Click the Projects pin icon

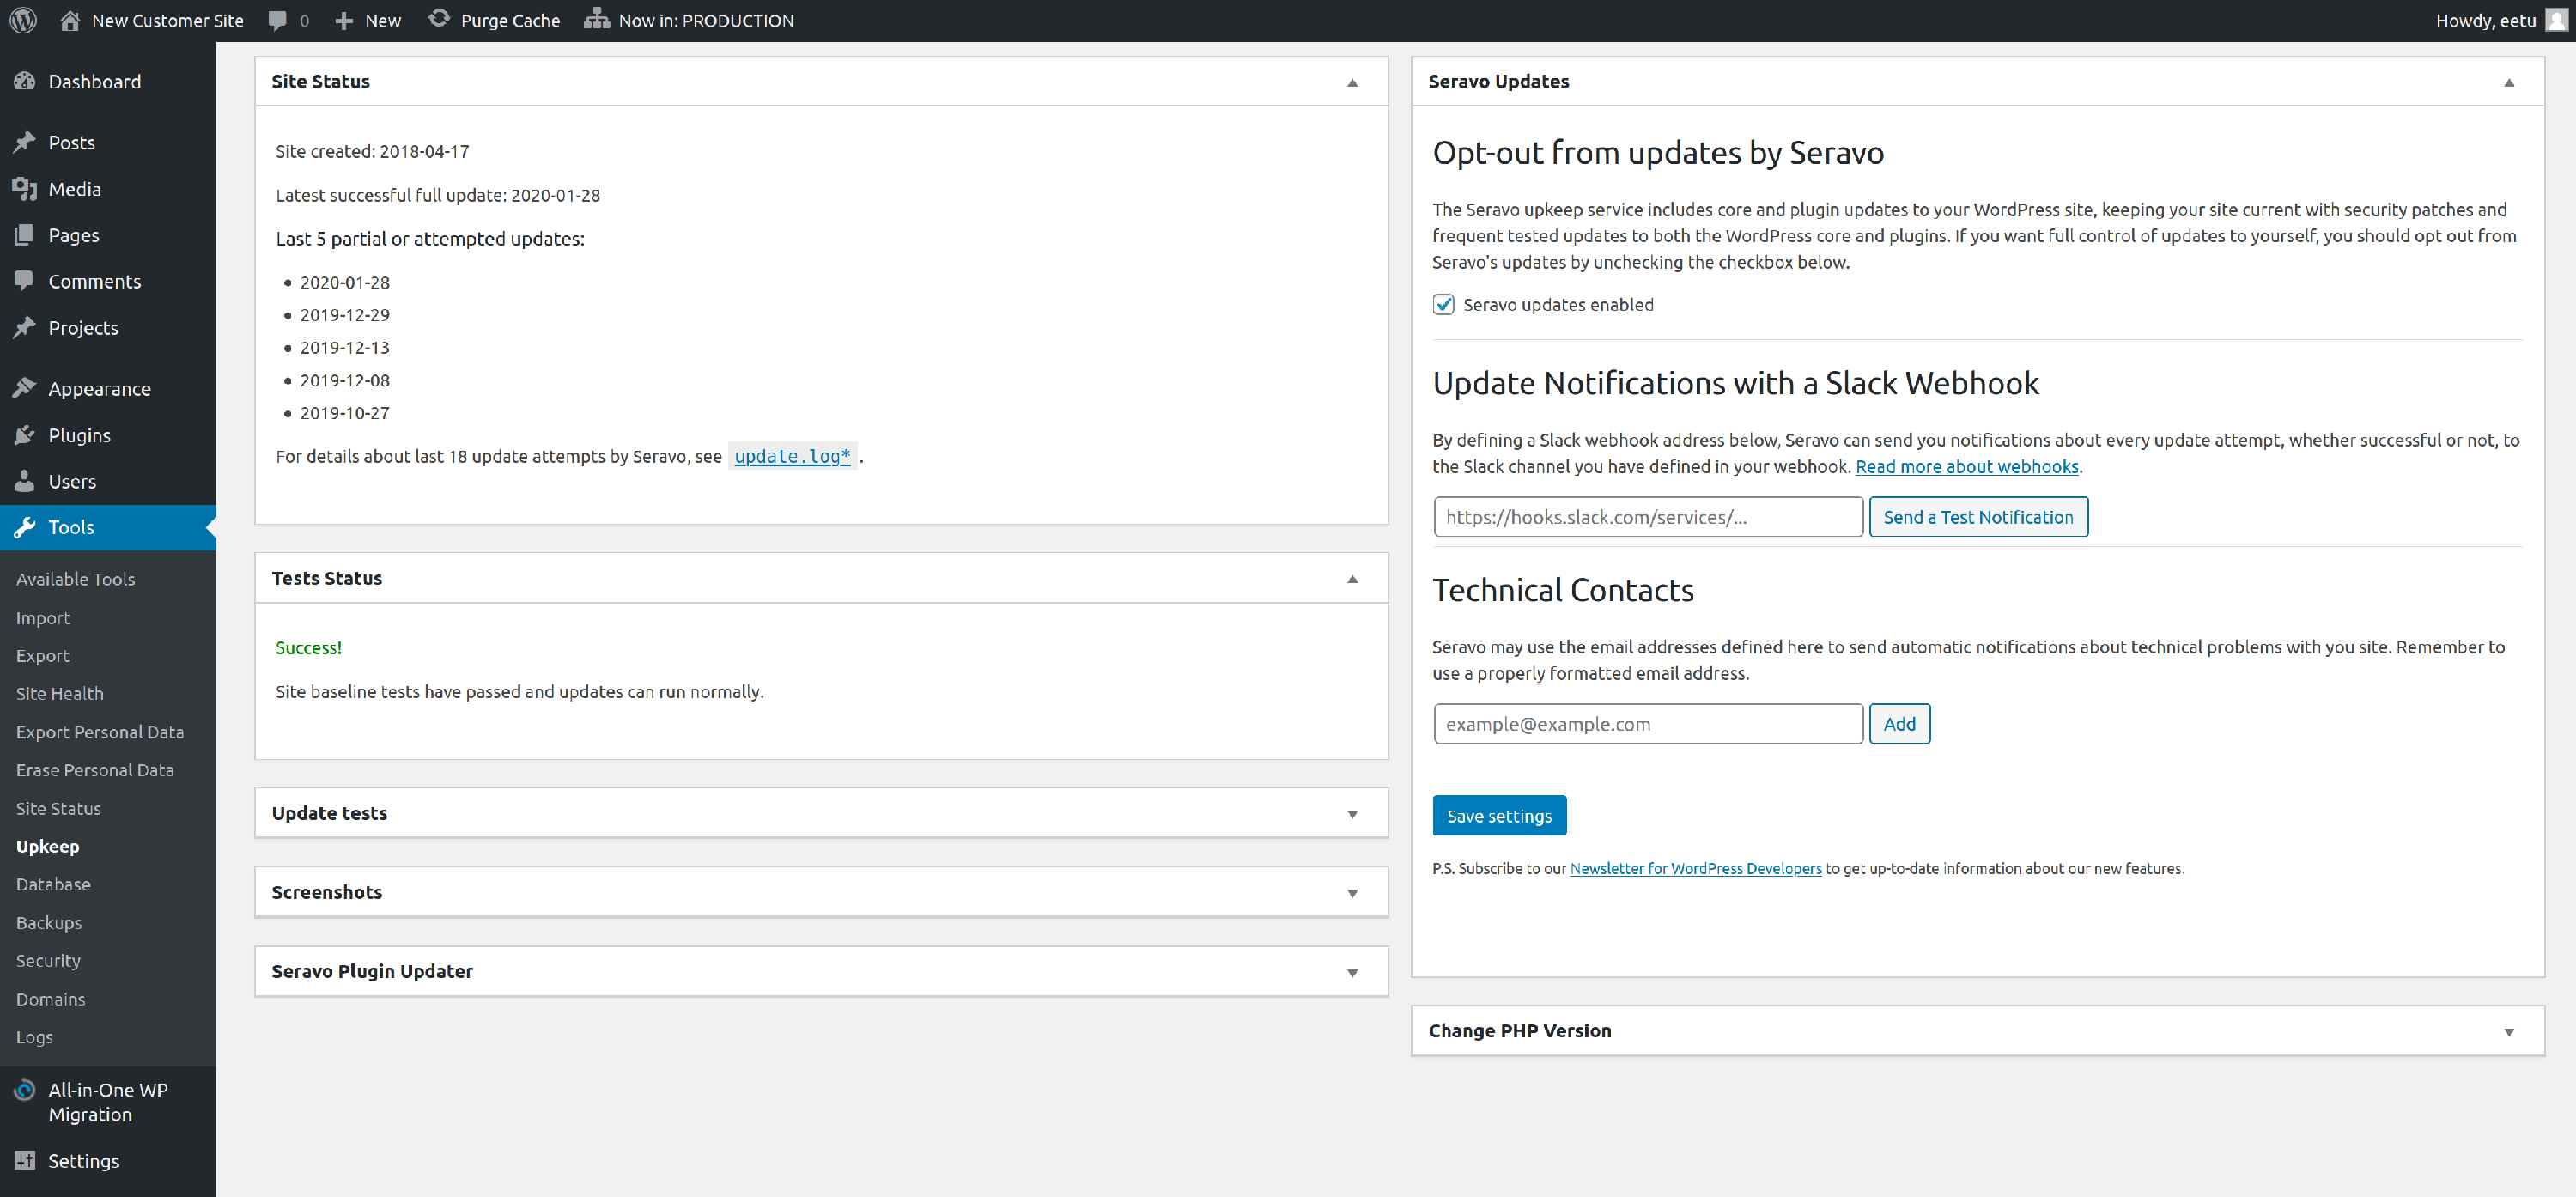25,327
